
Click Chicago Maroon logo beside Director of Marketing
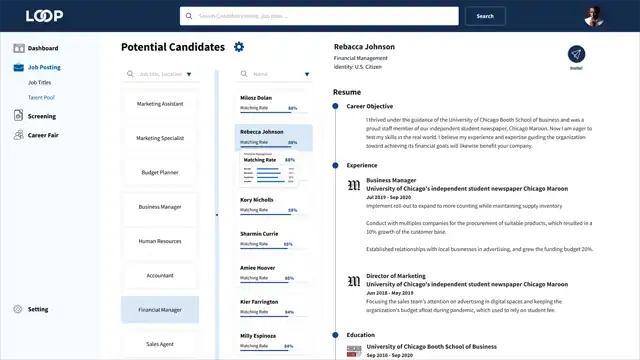(354, 281)
